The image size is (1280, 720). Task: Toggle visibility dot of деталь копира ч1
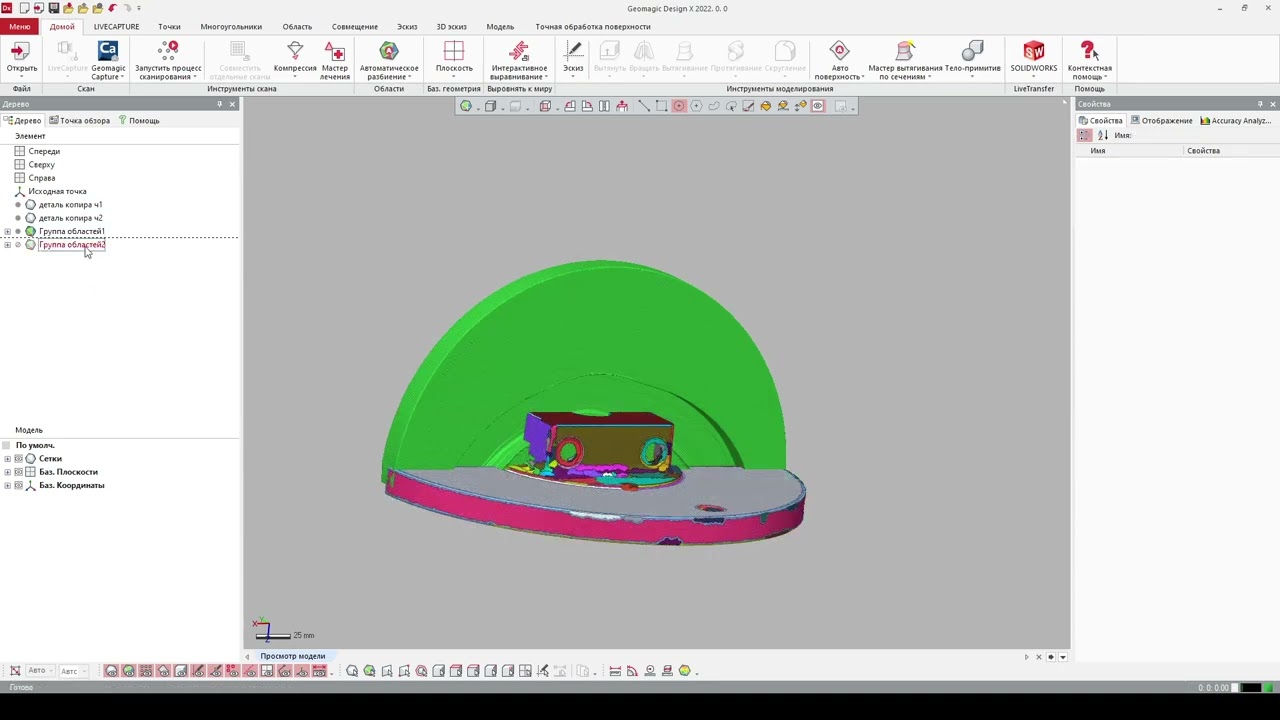click(x=18, y=205)
